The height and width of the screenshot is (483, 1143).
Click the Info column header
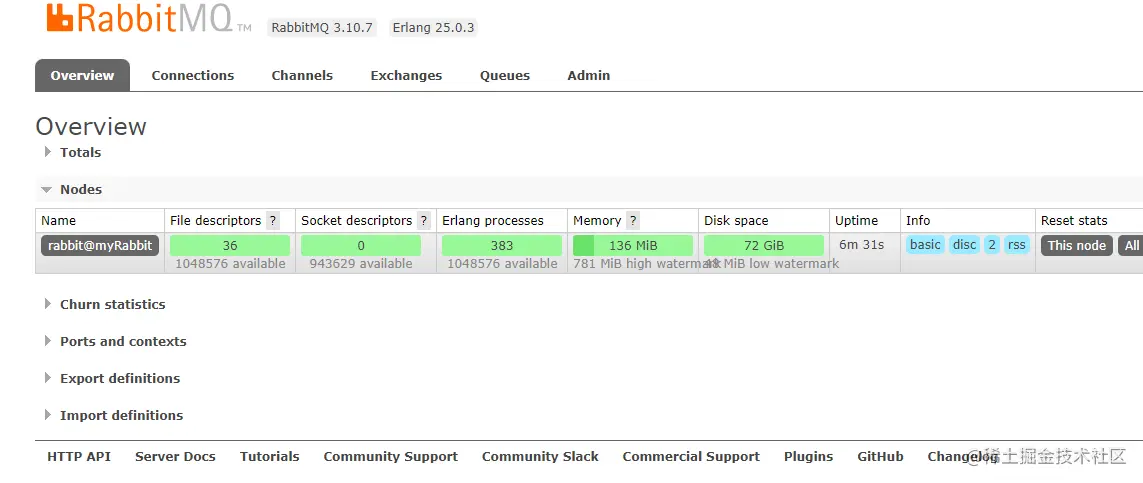tap(918, 221)
